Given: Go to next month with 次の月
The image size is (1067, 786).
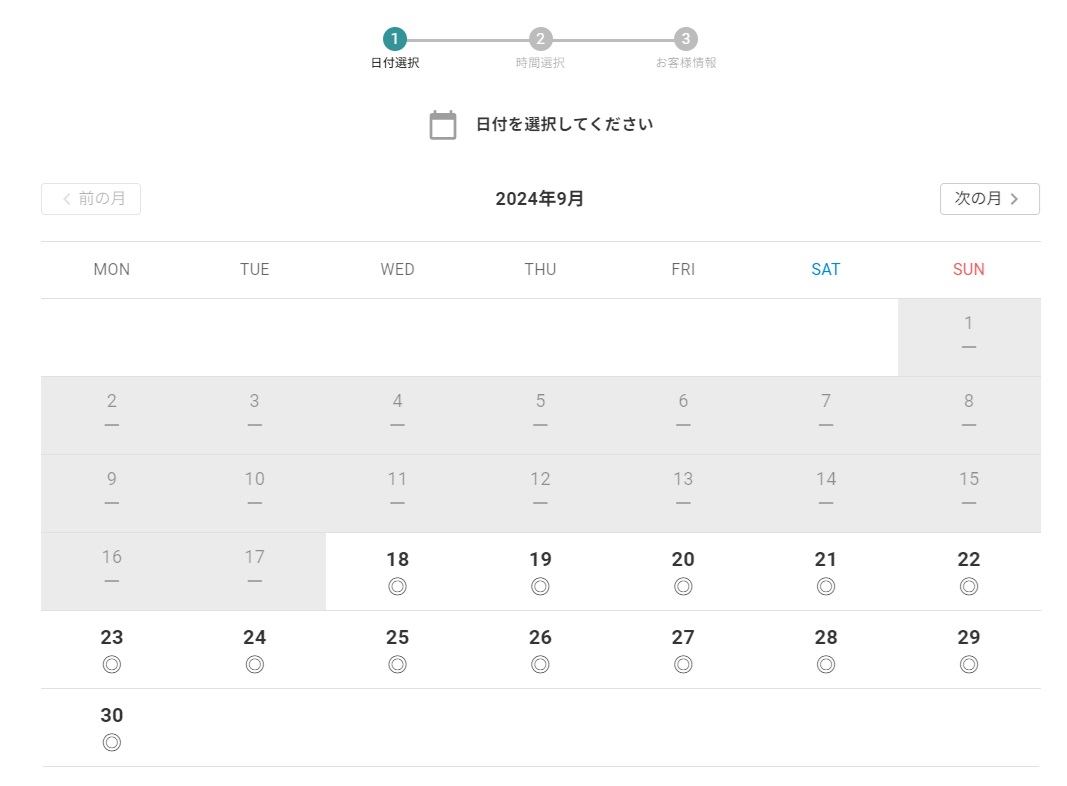Looking at the screenshot, I should pos(989,199).
